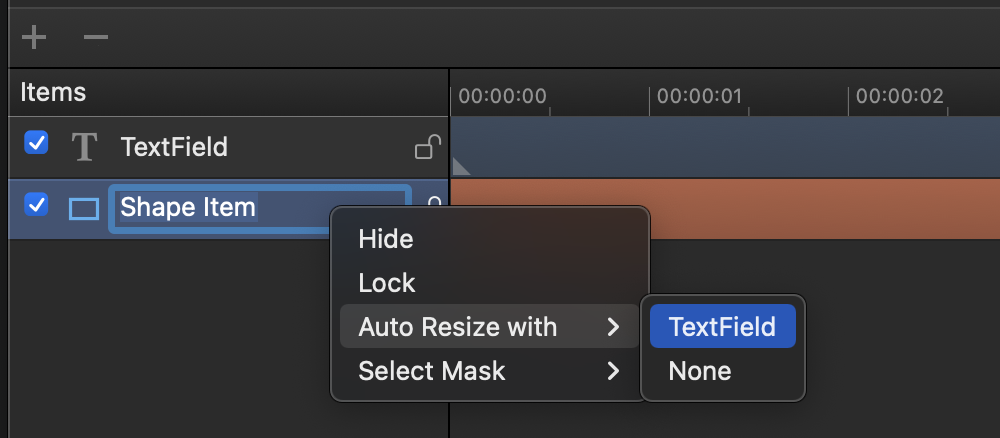Toggle the TextField unlock padlock icon
Viewport: 1000px width, 438px height.
tap(428, 147)
